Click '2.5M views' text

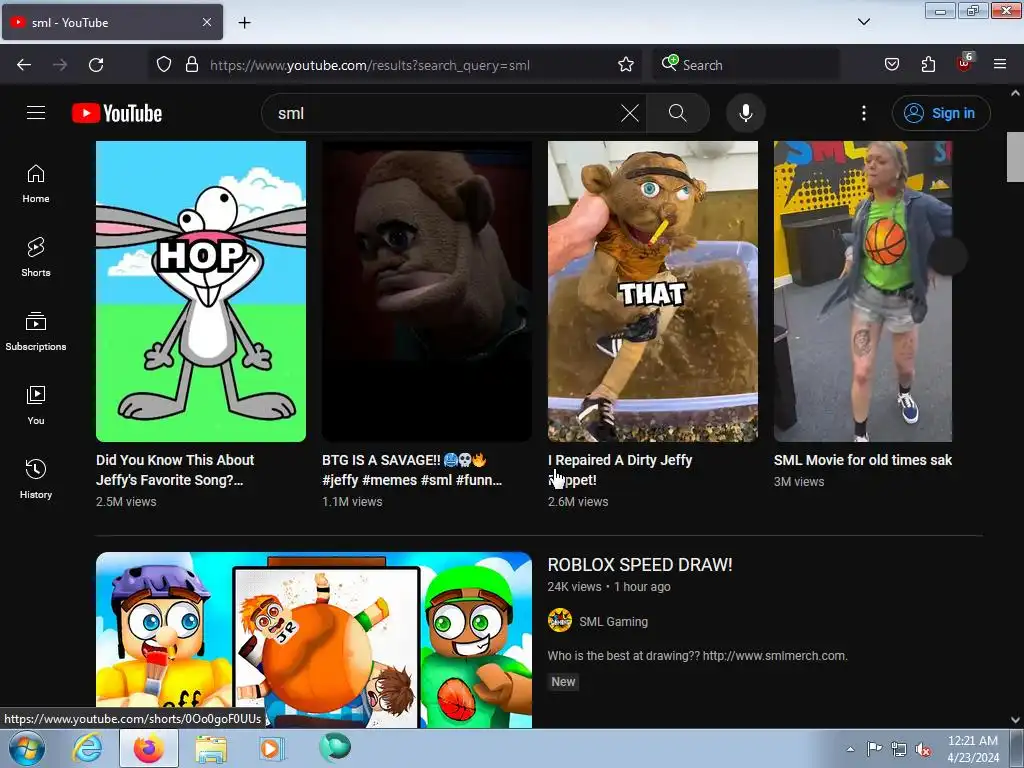[126, 502]
